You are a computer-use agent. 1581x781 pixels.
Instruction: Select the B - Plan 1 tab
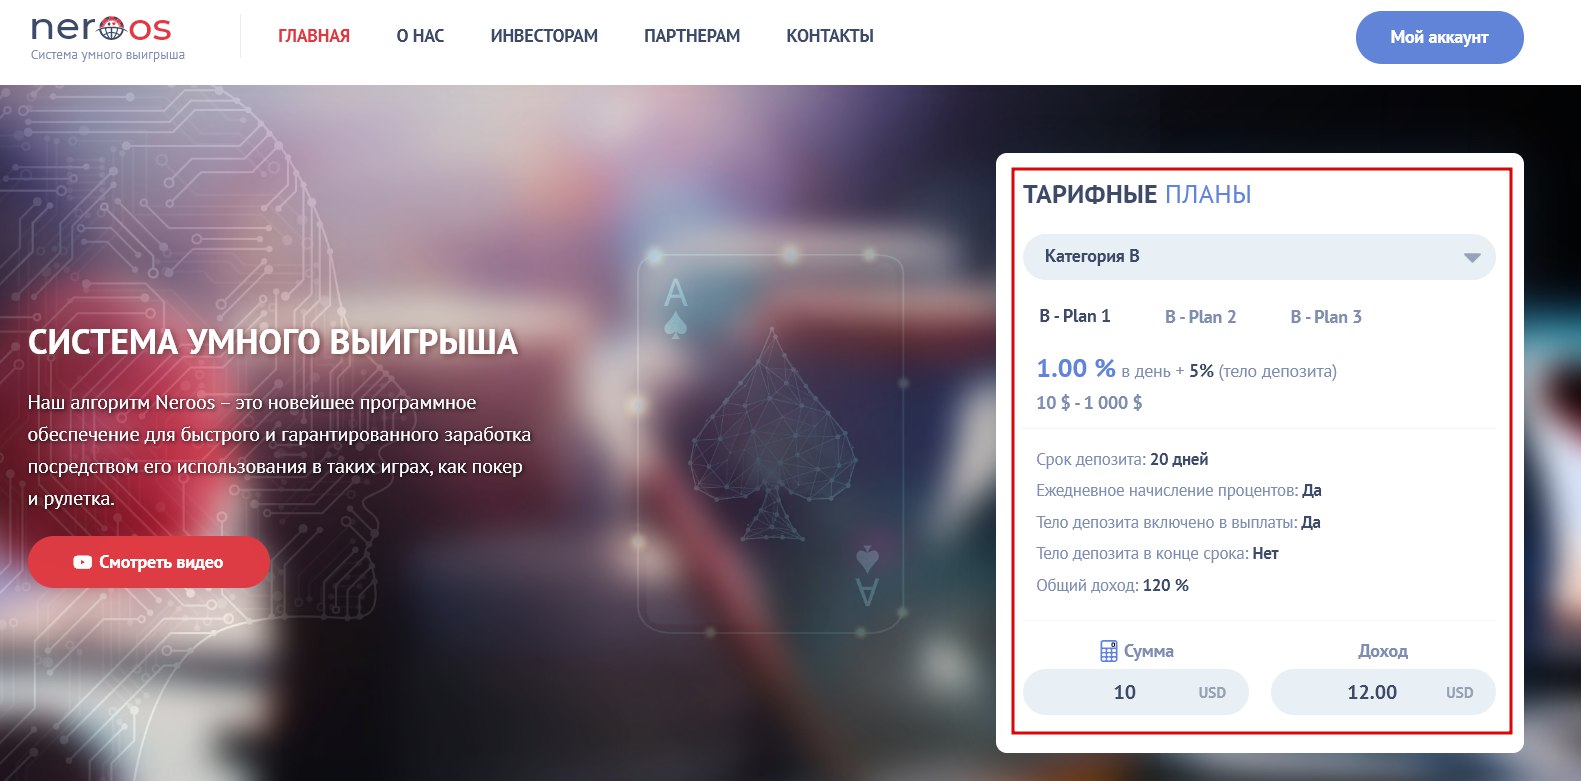(1075, 316)
